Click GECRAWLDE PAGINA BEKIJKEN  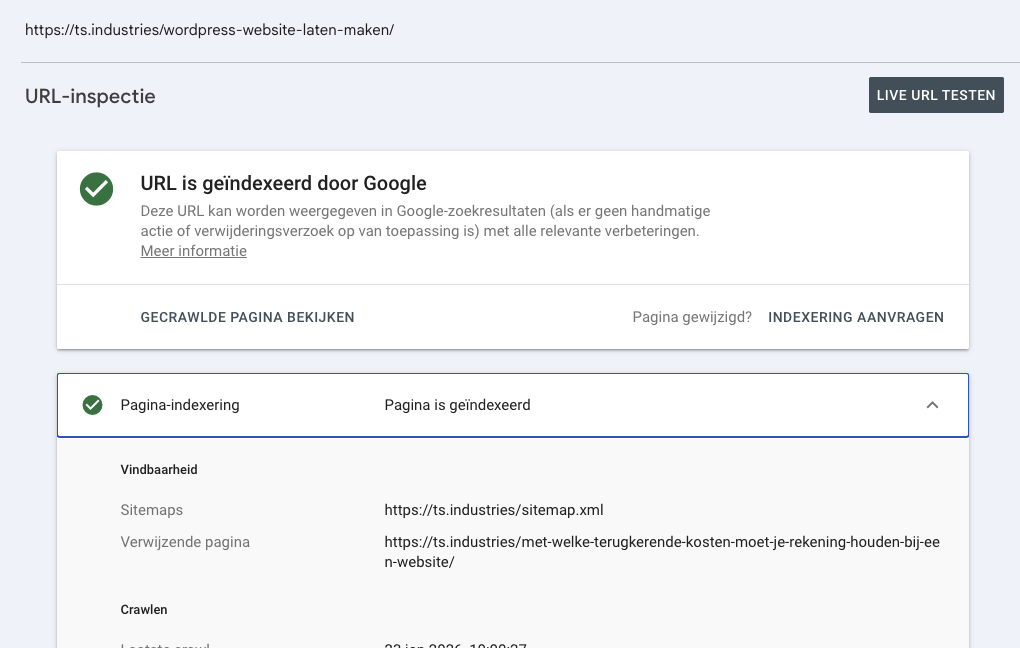point(246,317)
